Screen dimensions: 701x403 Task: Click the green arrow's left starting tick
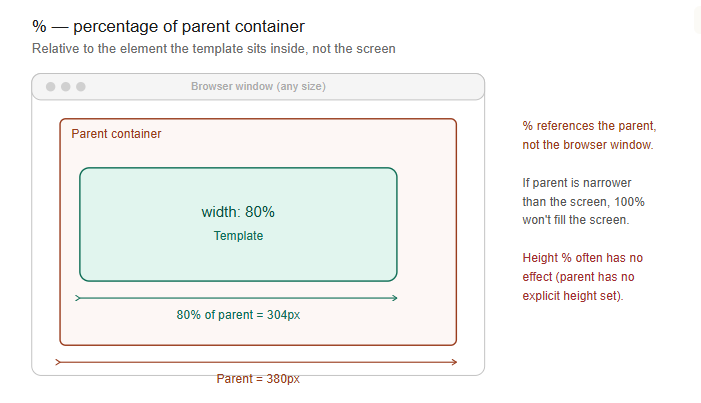pyautogui.click(x=77, y=298)
